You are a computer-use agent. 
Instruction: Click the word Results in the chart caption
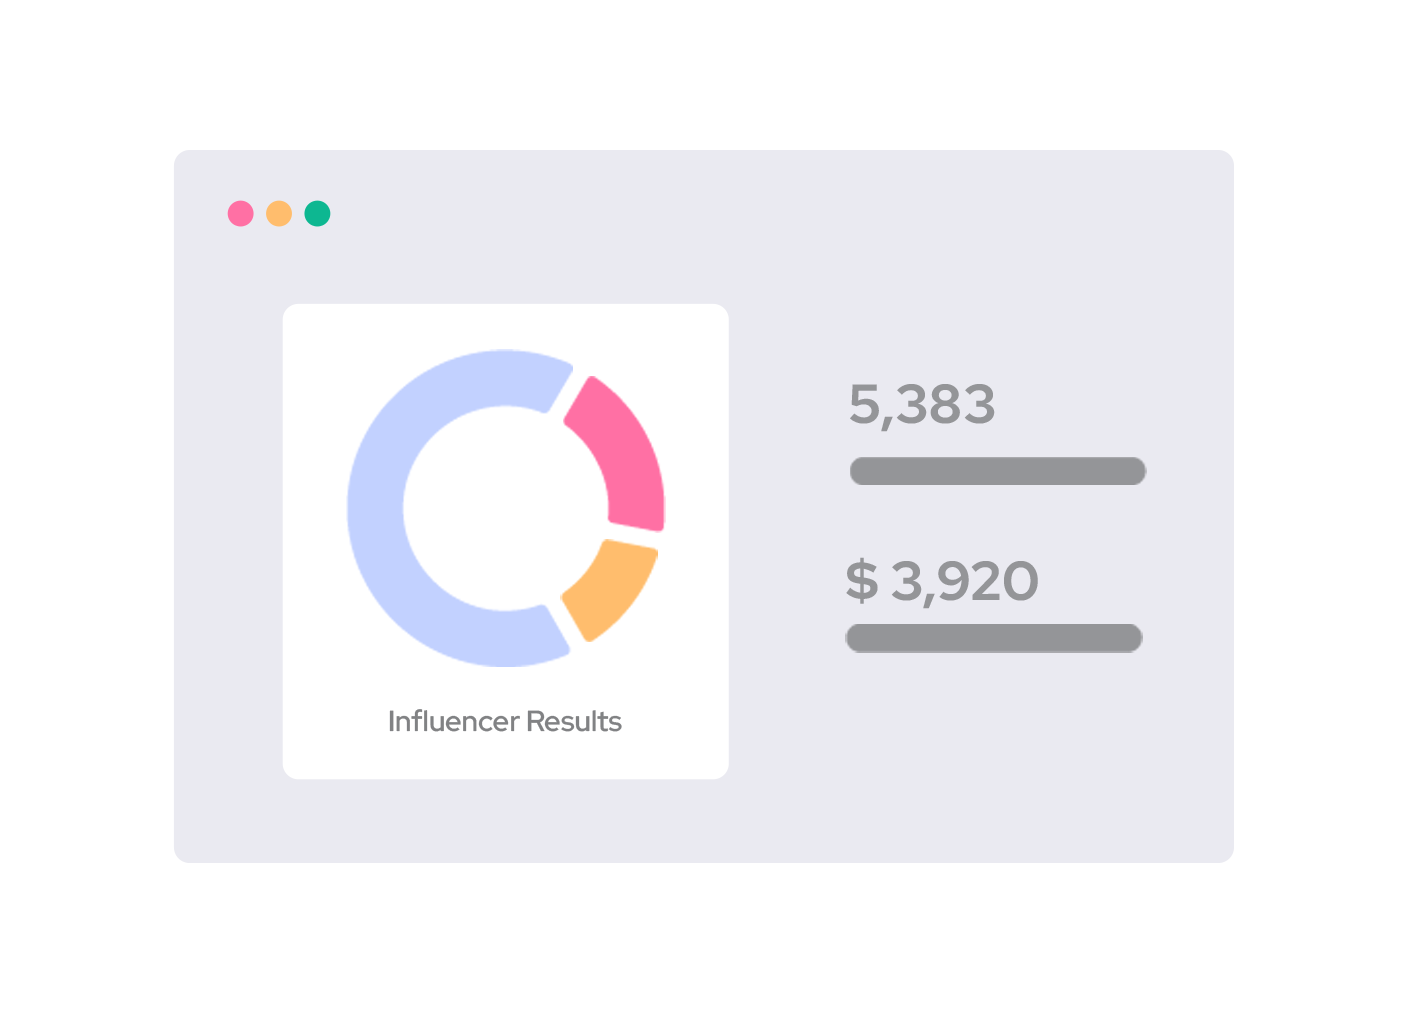tap(574, 722)
